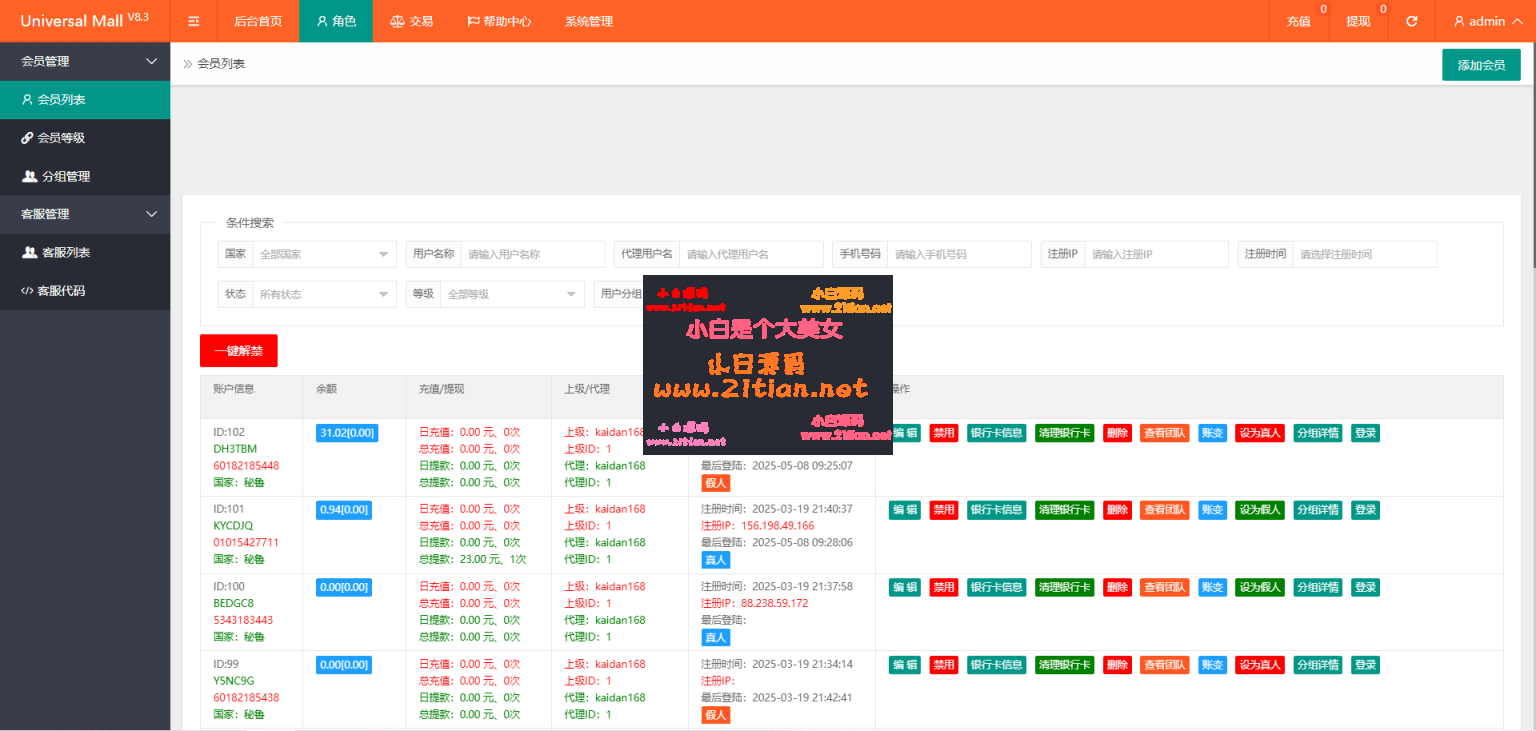Viewport: 1536px width, 731px height.
Task: Click the hamburger menu collapse icon
Action: pyautogui.click(x=194, y=21)
